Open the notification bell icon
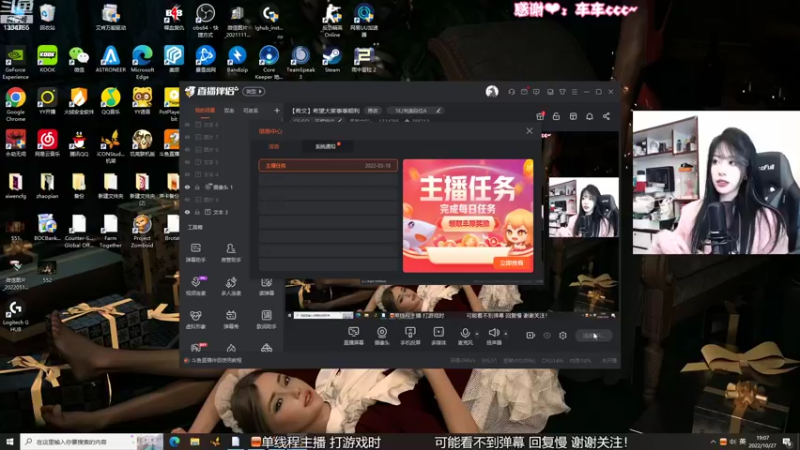 pos(589,116)
